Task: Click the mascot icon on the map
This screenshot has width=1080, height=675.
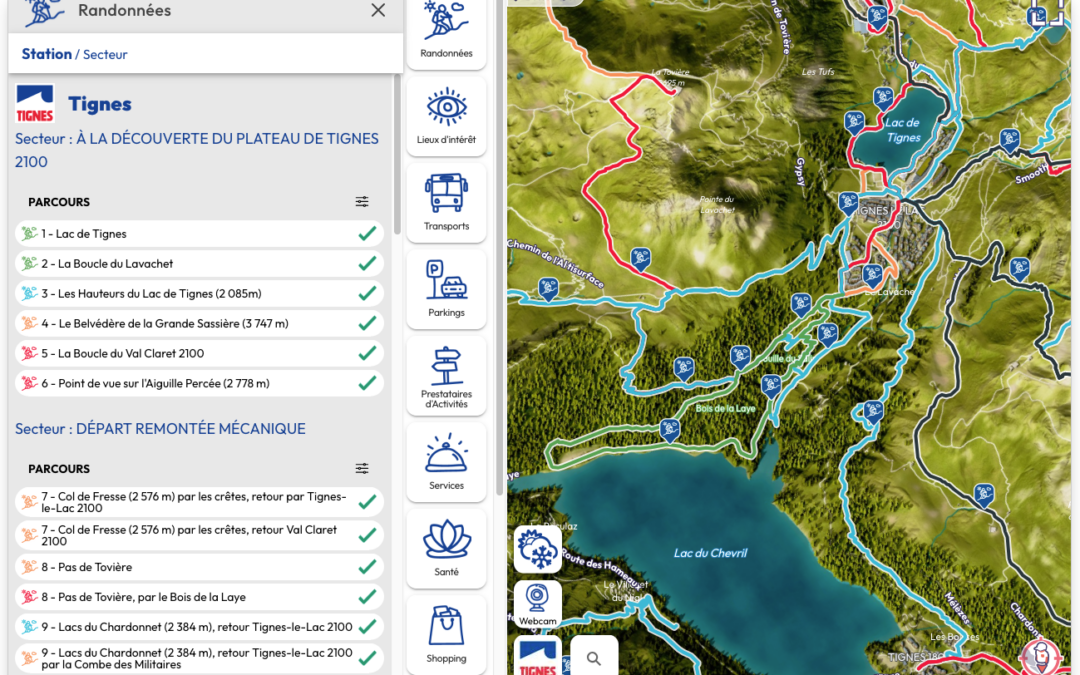Action: (x=1041, y=657)
